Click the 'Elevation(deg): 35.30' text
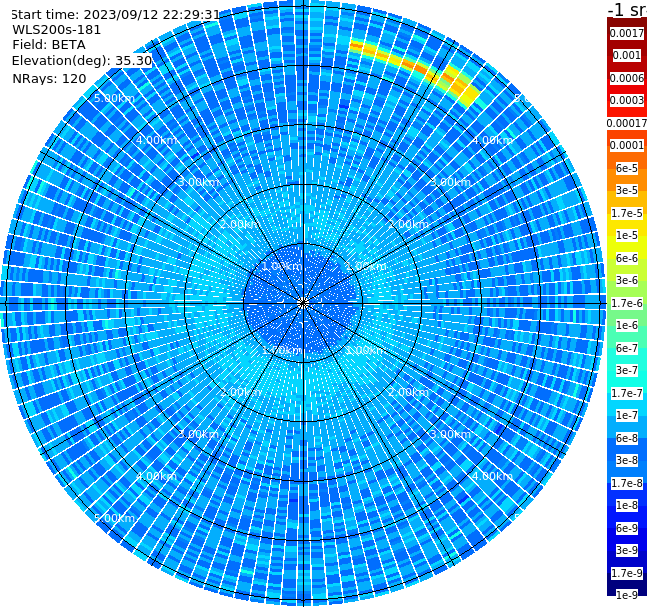Viewport: 647px width, 607px height. coord(82,61)
